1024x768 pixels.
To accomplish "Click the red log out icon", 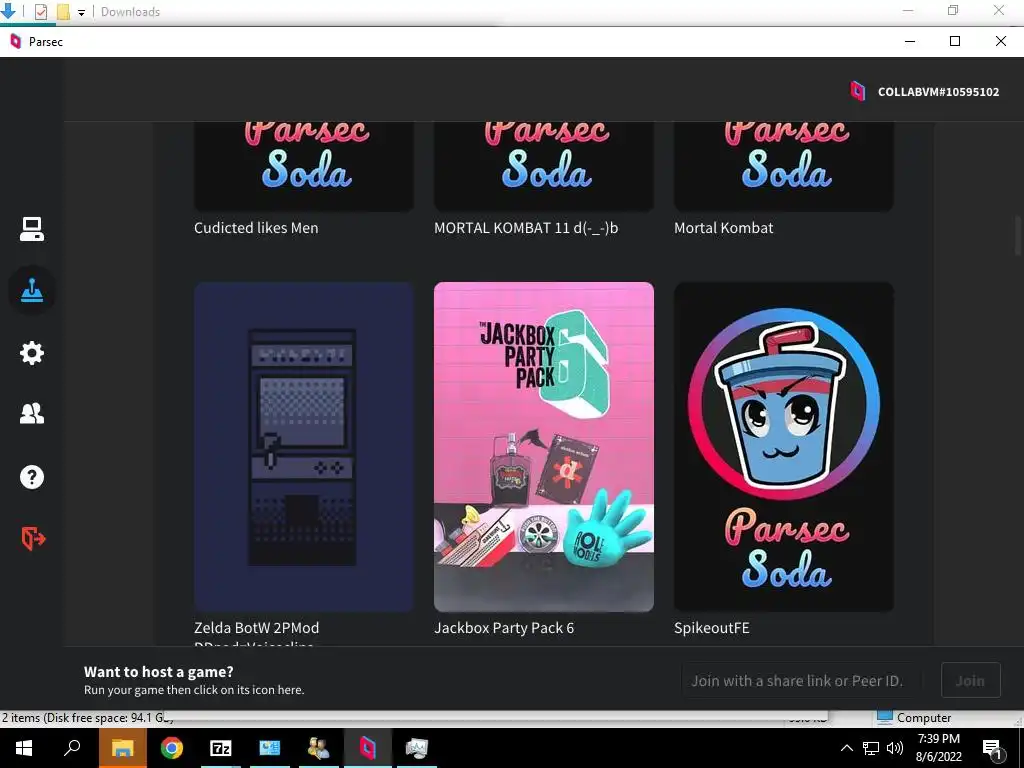I will [x=33, y=539].
